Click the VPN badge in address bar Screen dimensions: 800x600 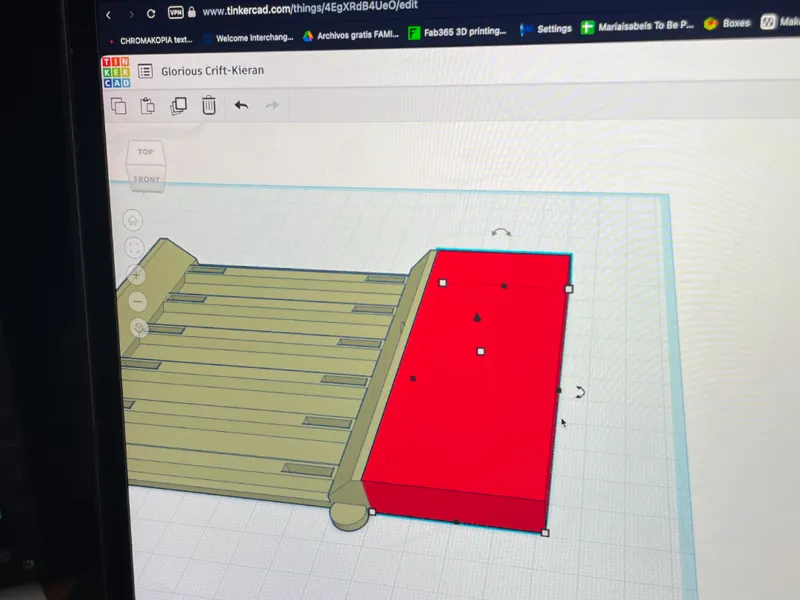point(176,13)
